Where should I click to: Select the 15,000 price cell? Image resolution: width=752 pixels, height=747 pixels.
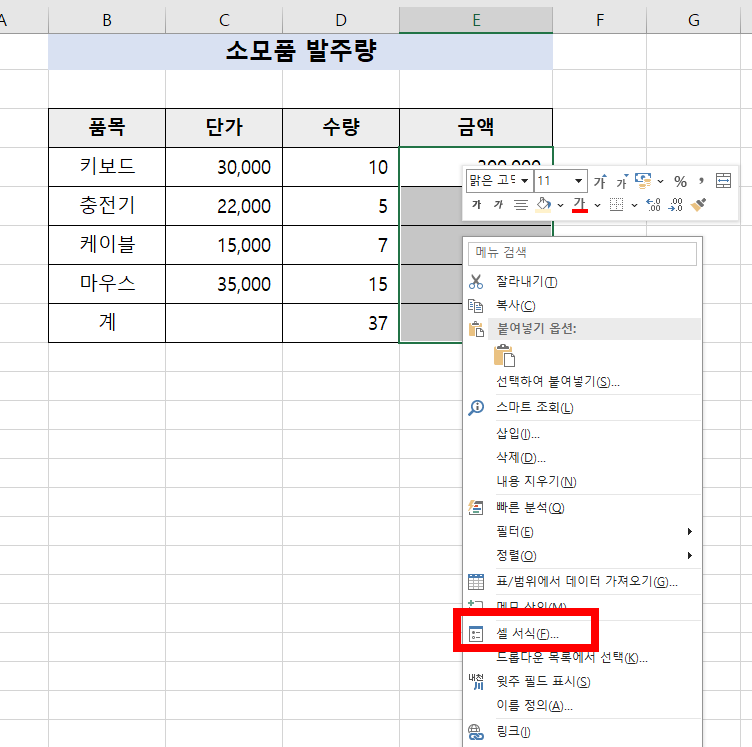coord(224,245)
